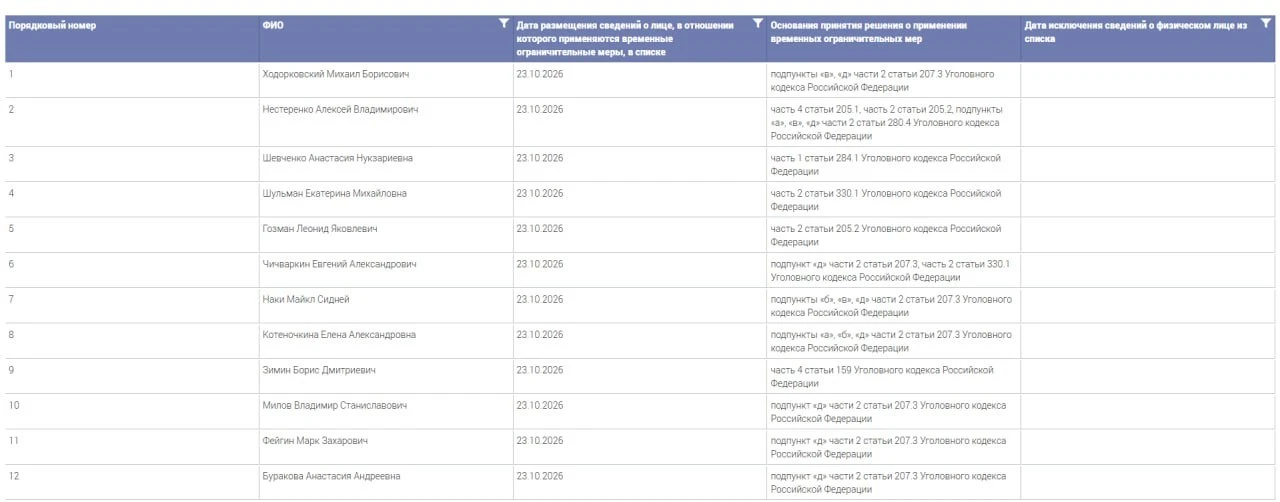Select Ходорковский Михаил Борисович name cell
Image resolution: width=1280 pixels, height=502 pixels.
pos(385,80)
